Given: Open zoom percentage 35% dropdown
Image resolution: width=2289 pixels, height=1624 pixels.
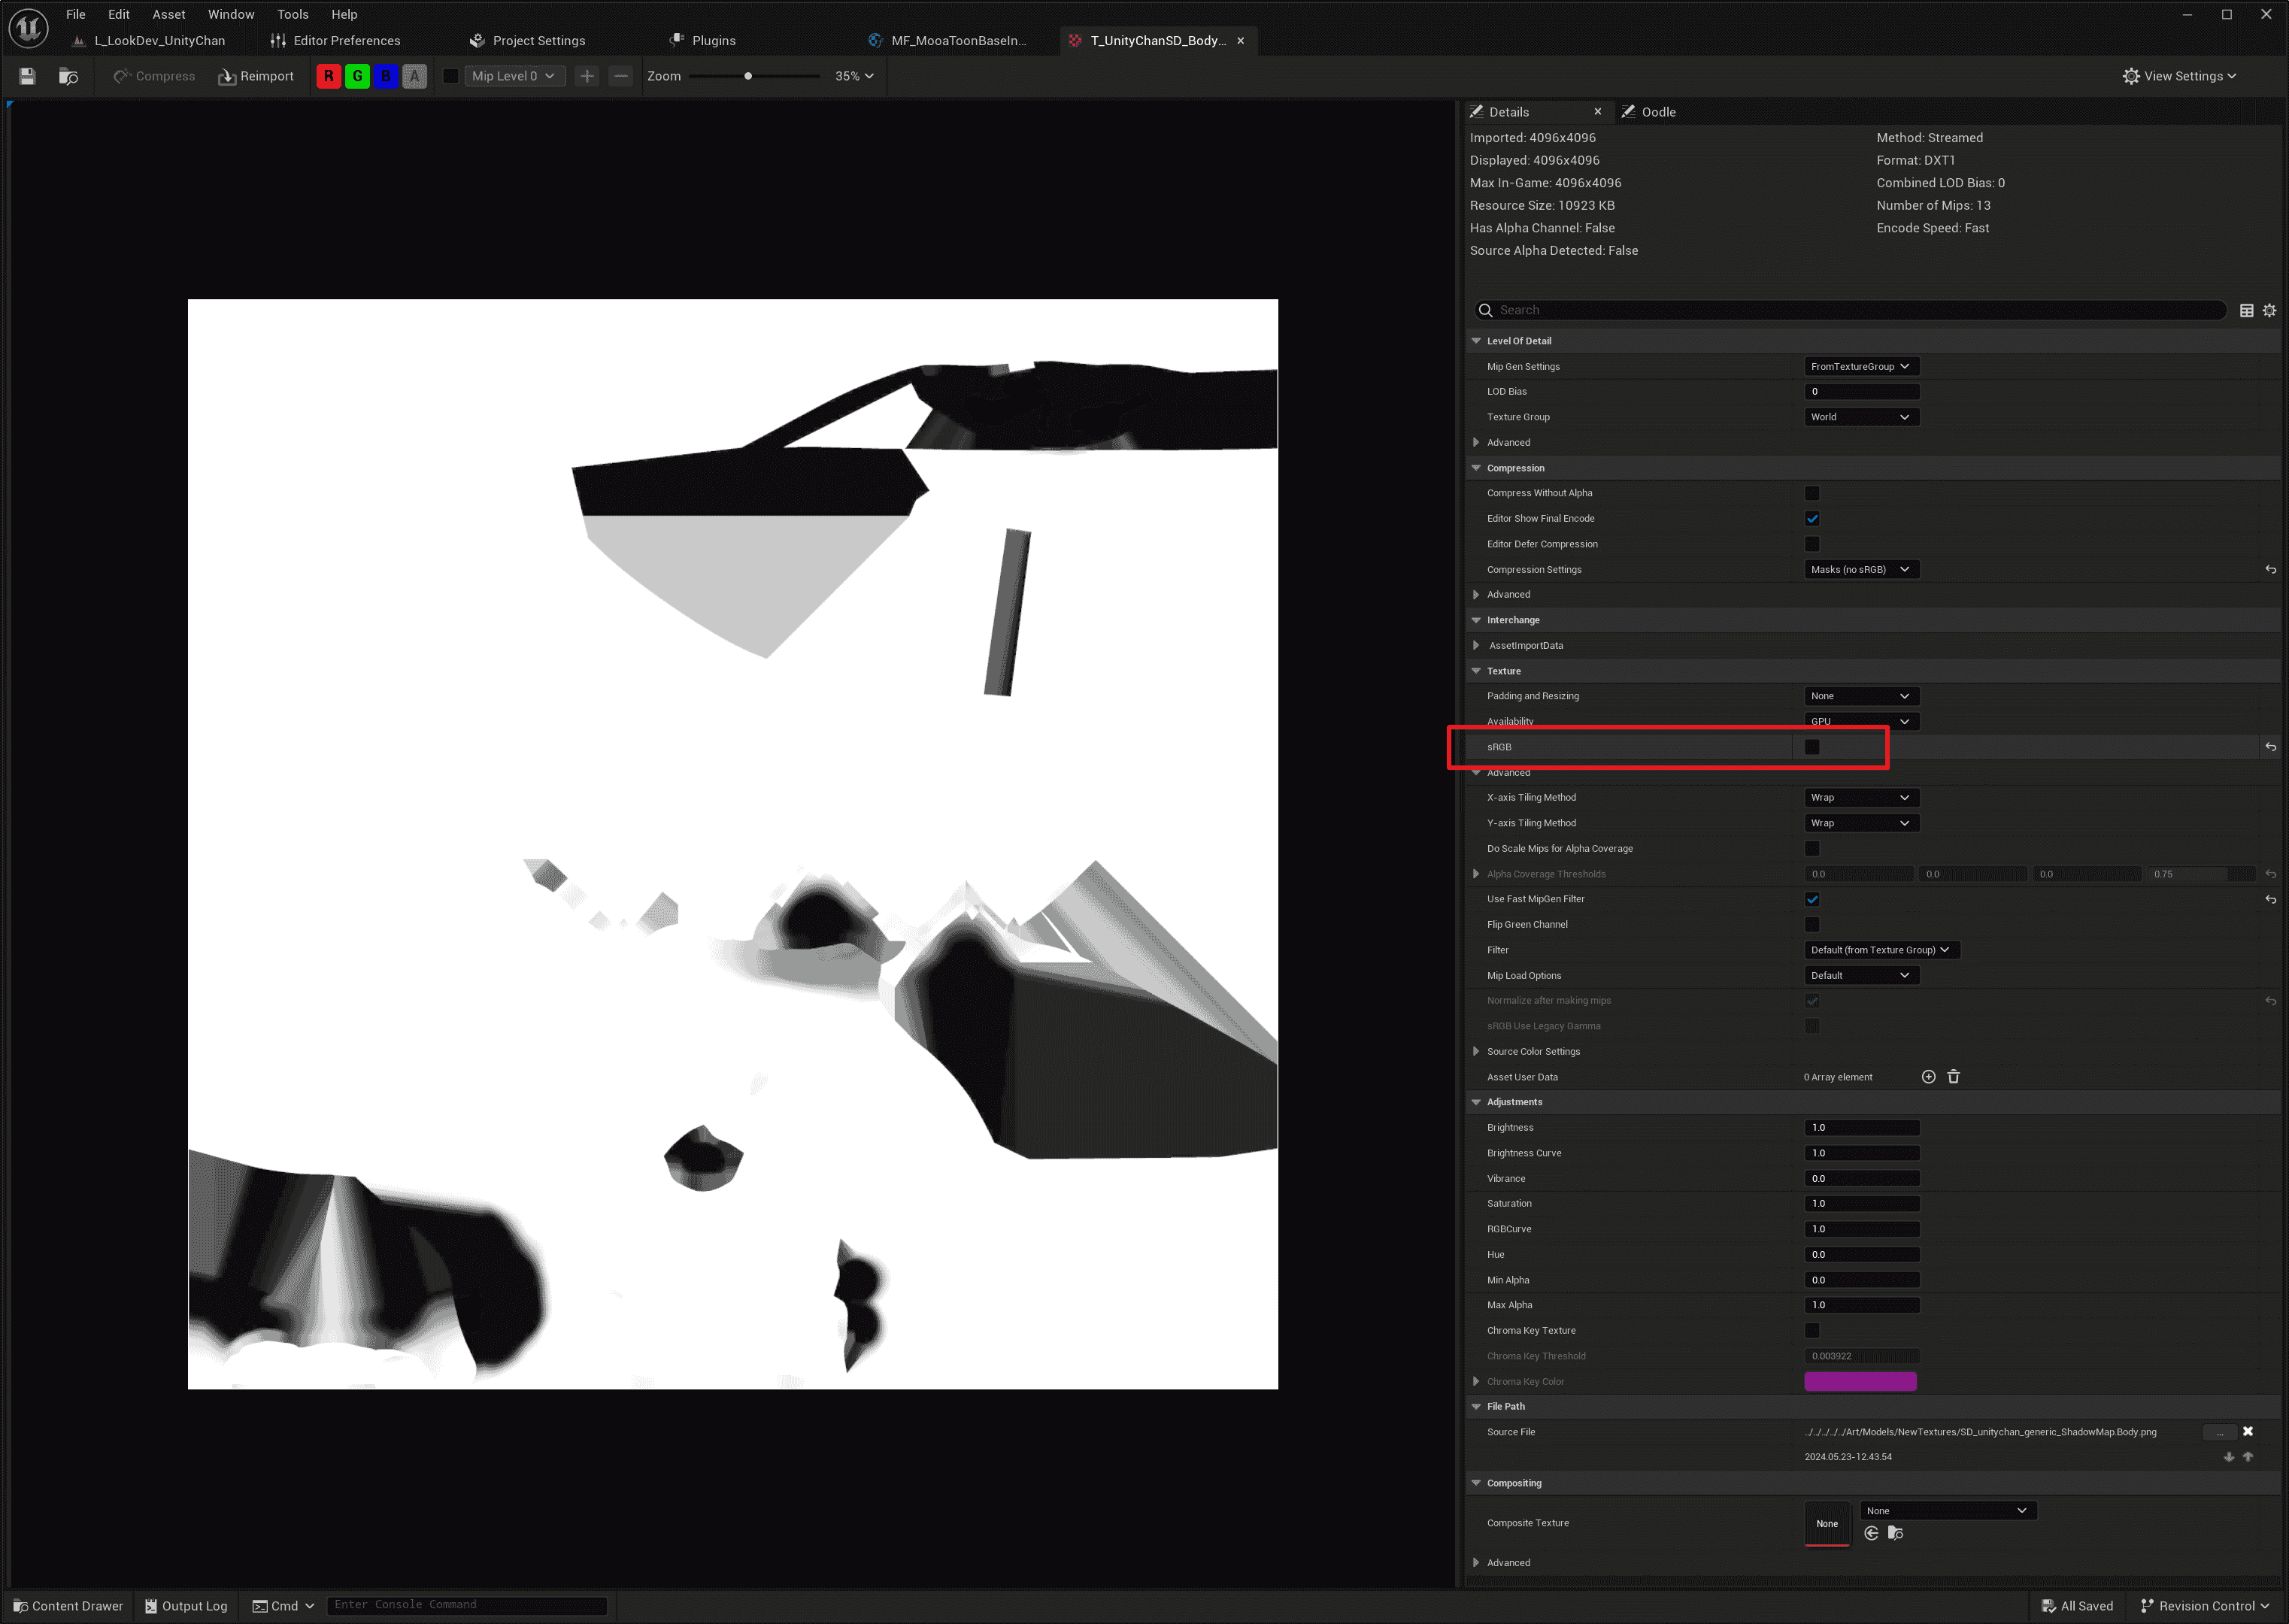Looking at the screenshot, I should pyautogui.click(x=855, y=76).
